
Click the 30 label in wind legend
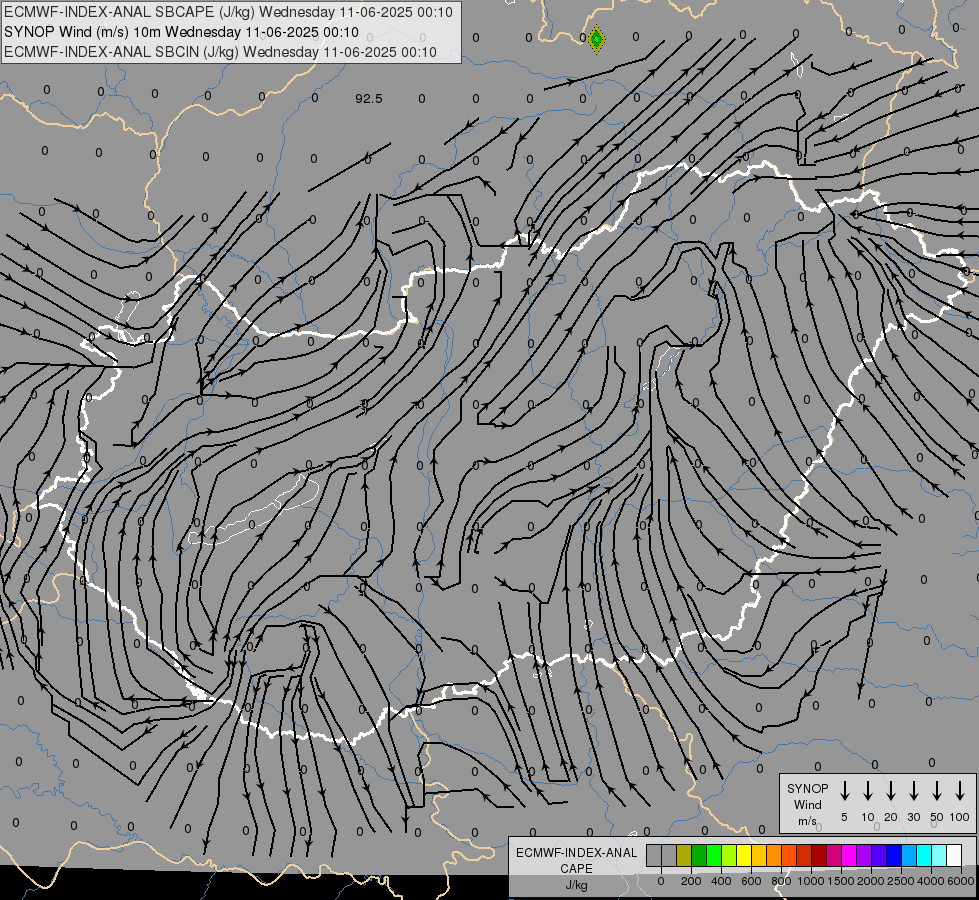(x=913, y=817)
